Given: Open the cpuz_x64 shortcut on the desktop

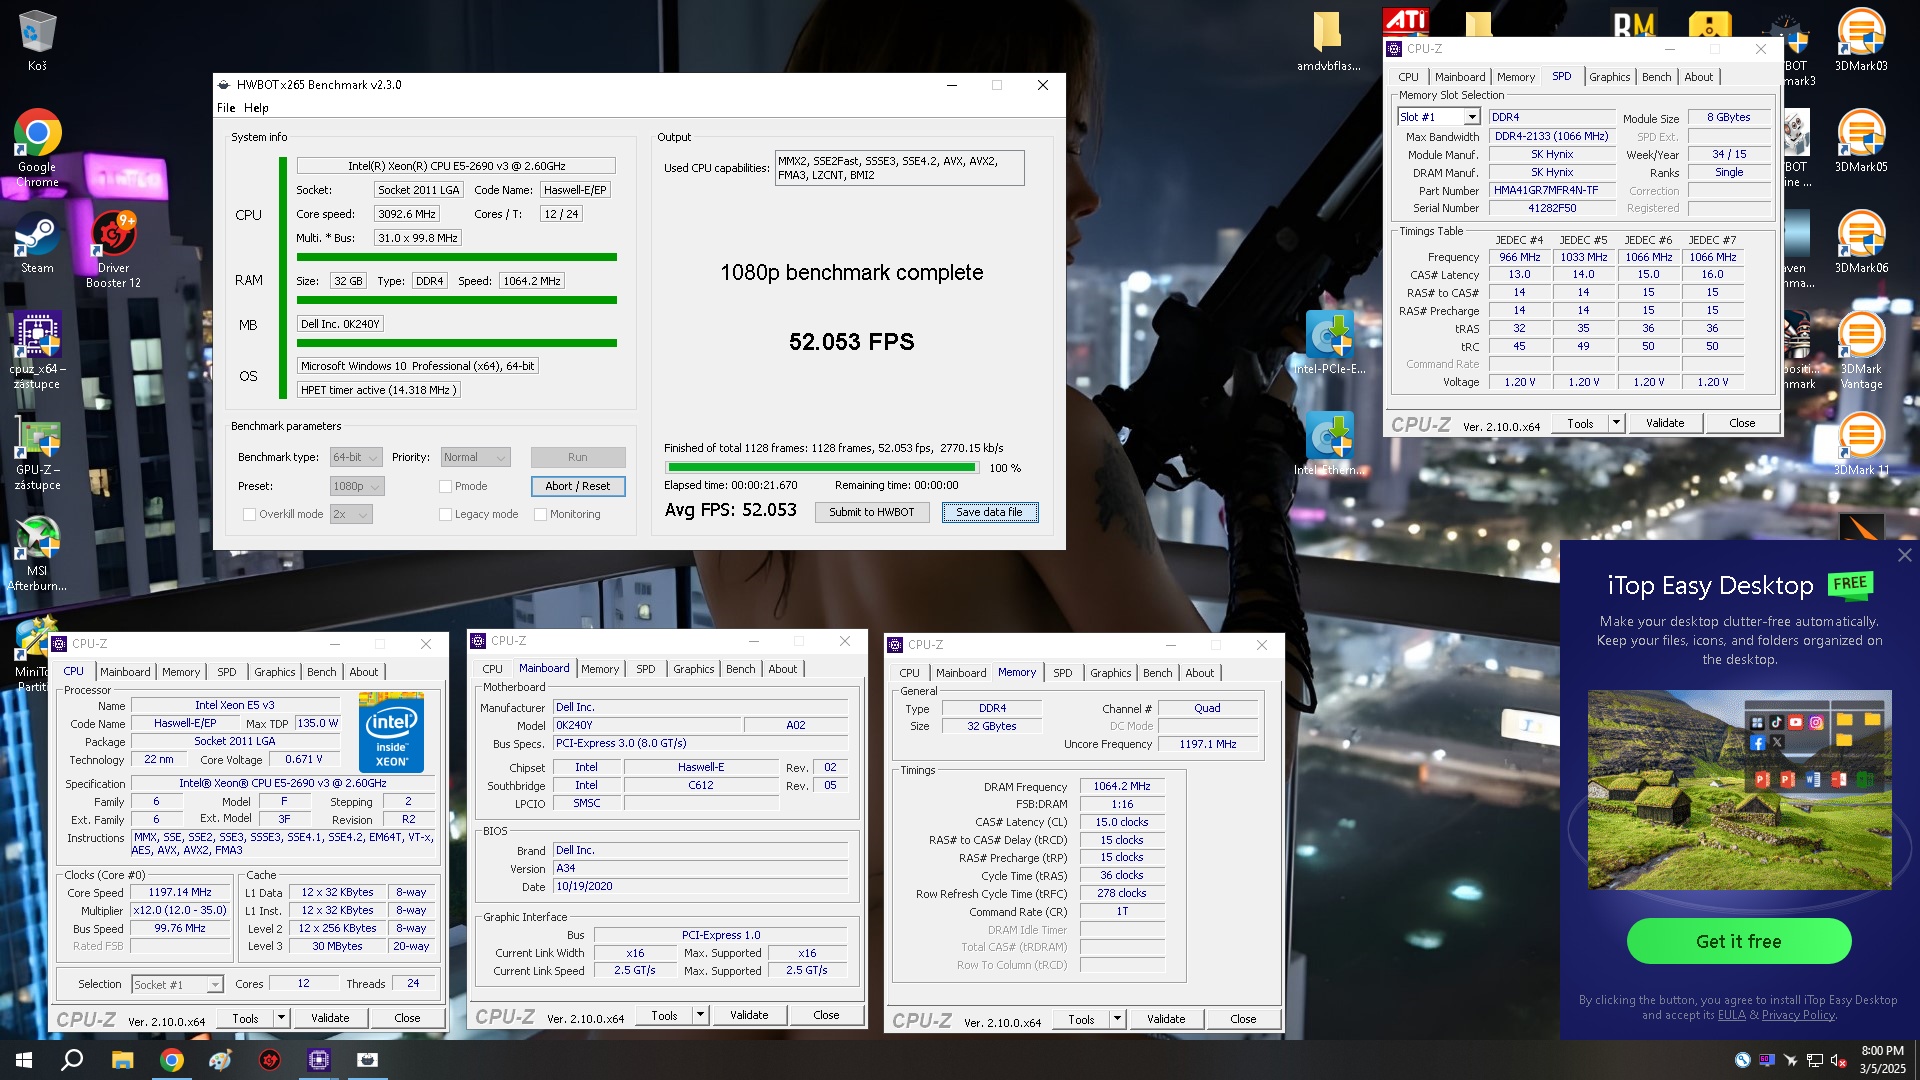Looking at the screenshot, I should 37,350.
